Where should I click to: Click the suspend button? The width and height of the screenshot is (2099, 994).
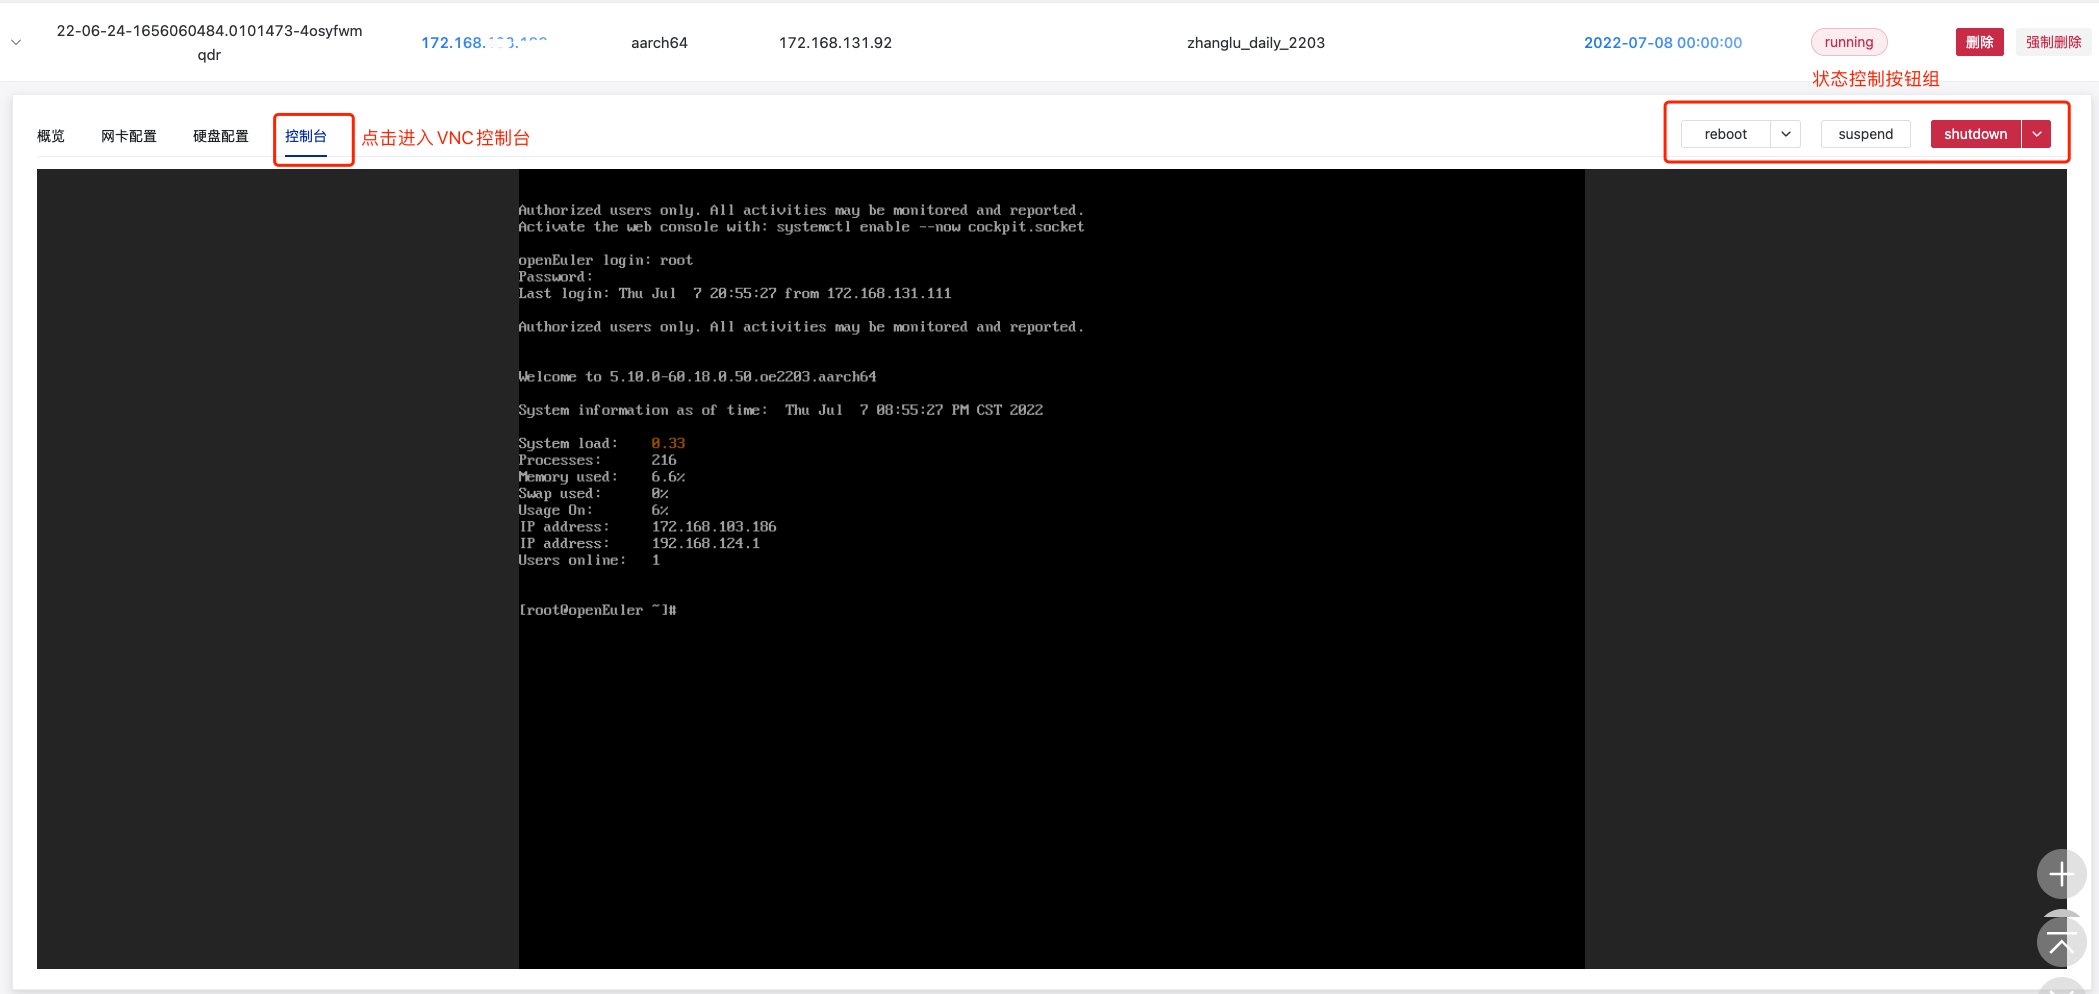pos(1865,134)
